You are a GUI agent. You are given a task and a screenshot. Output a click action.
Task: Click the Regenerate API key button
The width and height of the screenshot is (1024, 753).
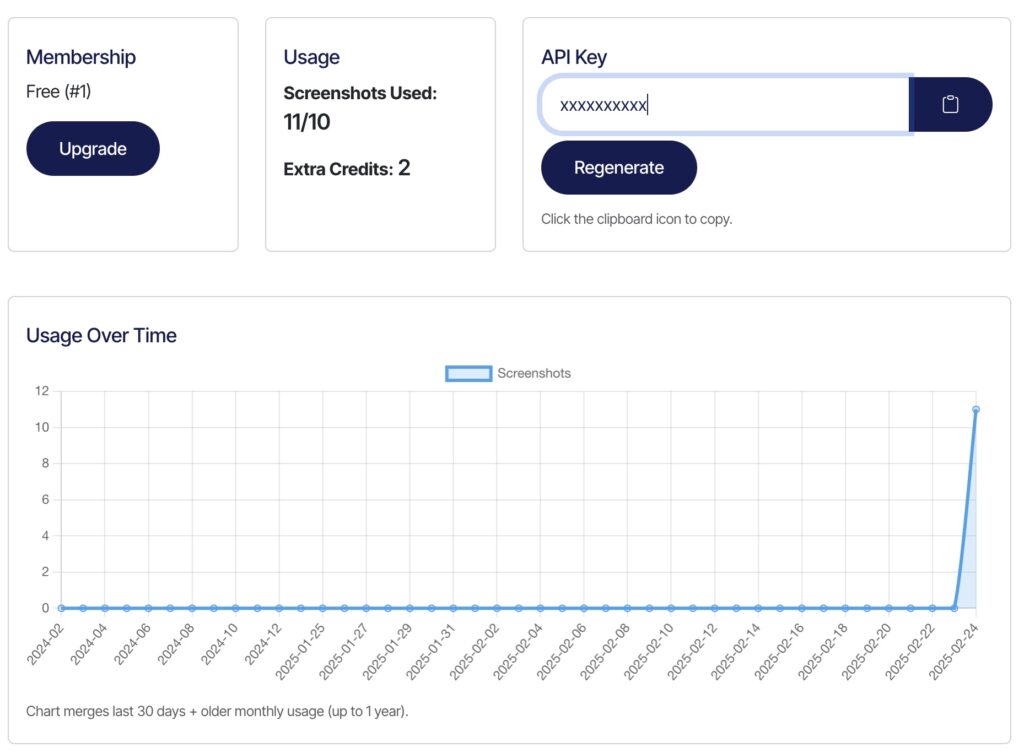618,168
